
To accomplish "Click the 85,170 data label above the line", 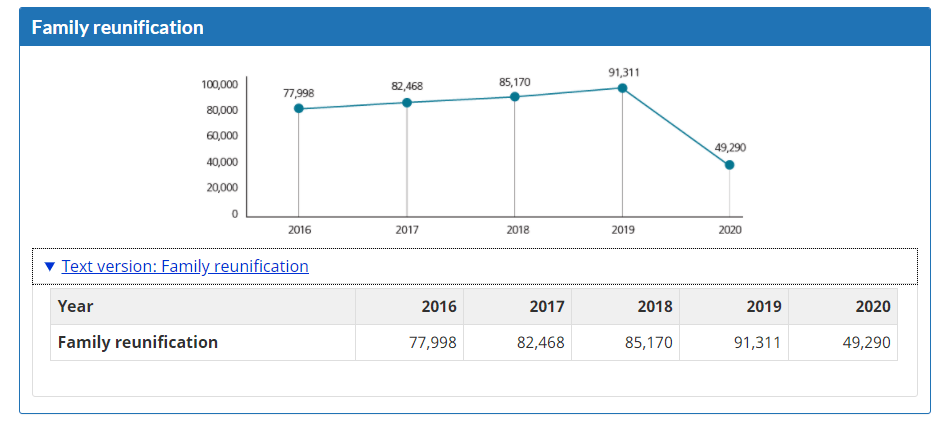I will pyautogui.click(x=514, y=81).
